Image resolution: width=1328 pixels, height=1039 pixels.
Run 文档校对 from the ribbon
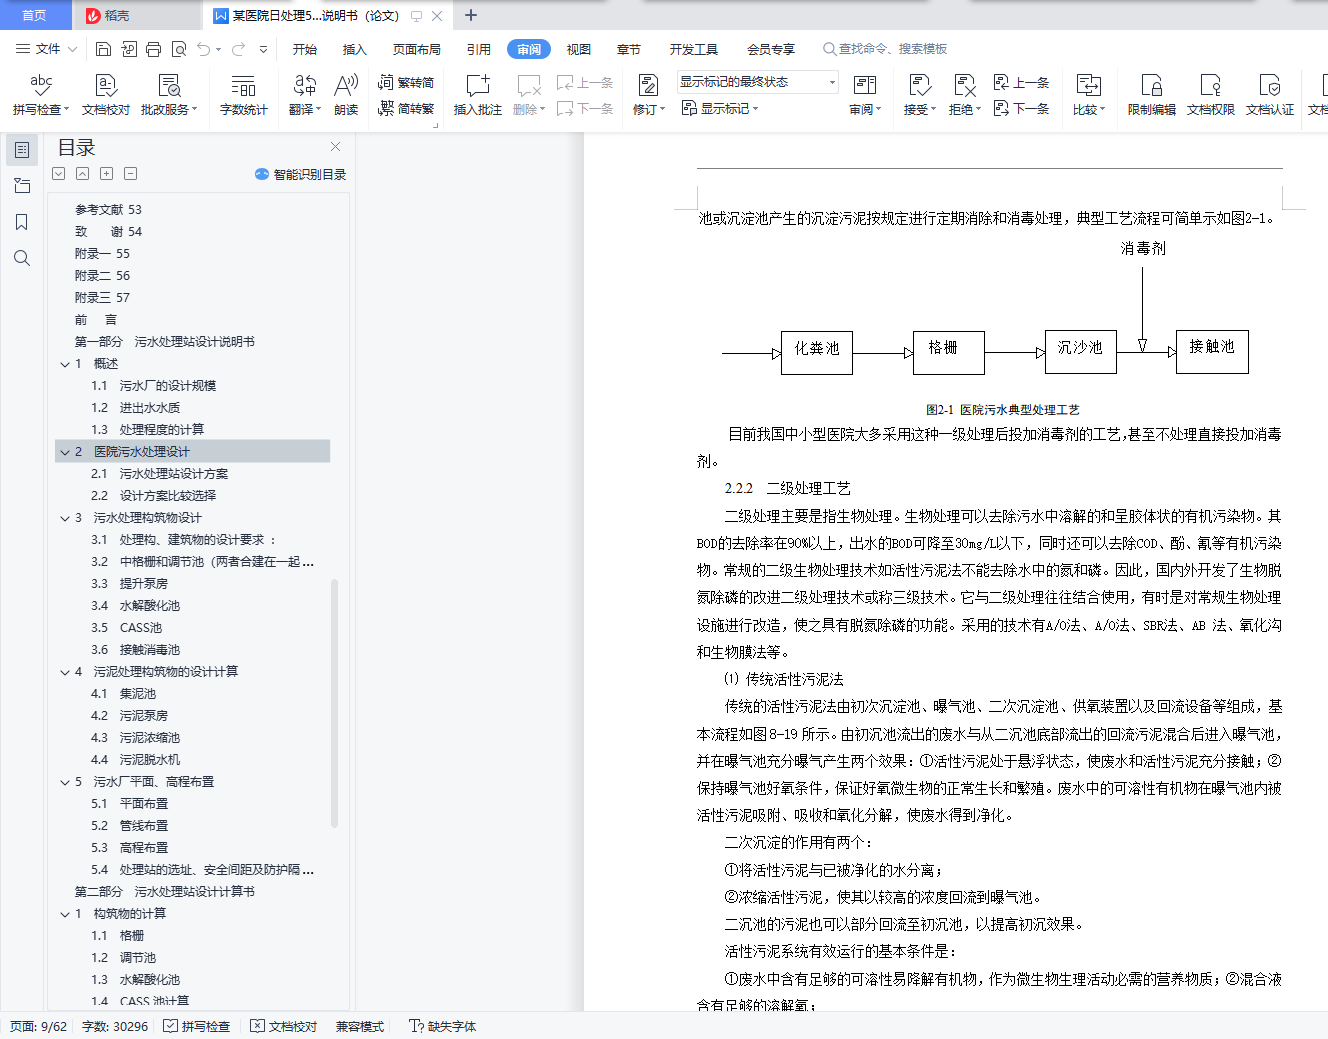coord(106,94)
